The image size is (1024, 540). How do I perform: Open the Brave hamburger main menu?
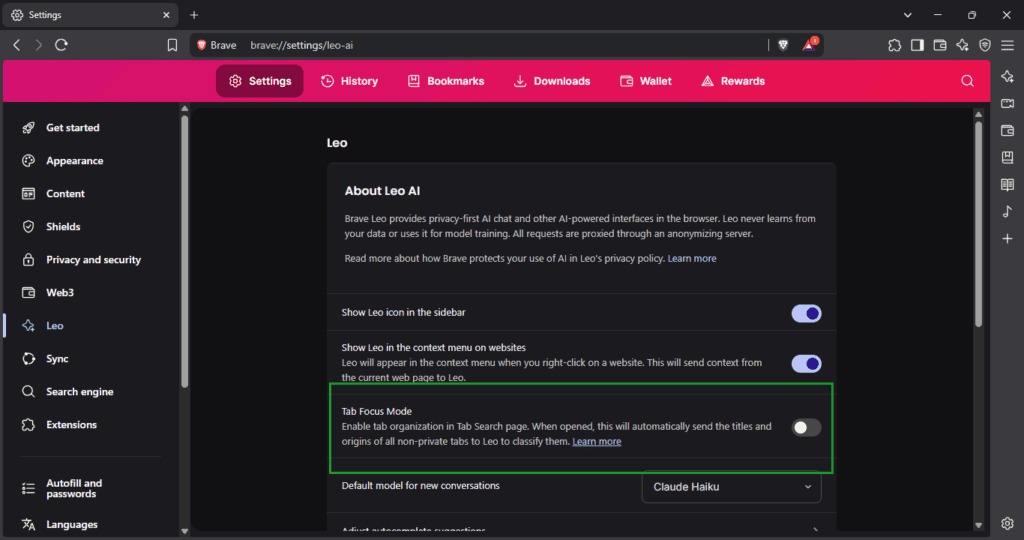1007,45
